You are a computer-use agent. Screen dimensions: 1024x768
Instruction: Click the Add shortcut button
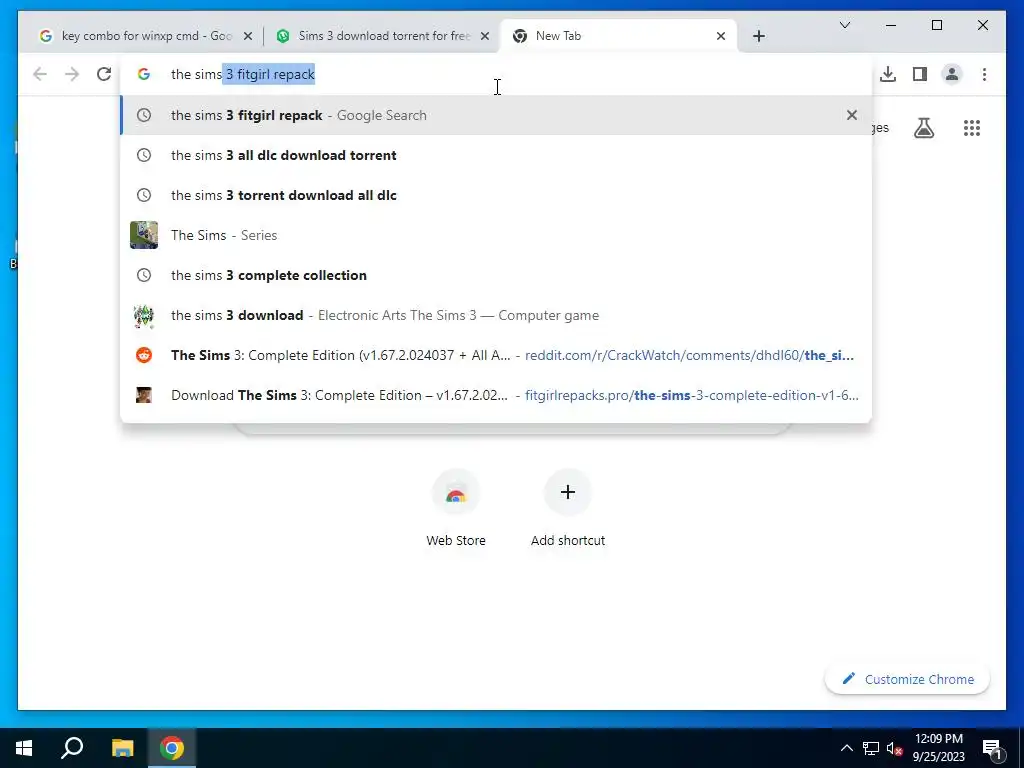[568, 507]
